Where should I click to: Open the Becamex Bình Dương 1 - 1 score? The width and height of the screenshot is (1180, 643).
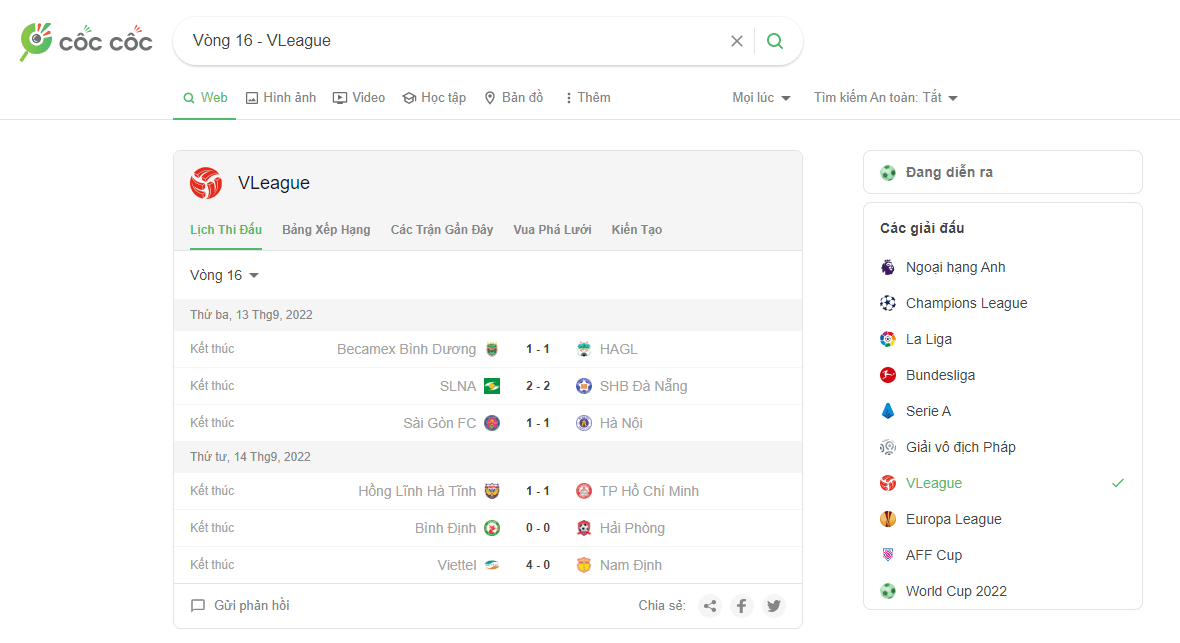tap(538, 349)
